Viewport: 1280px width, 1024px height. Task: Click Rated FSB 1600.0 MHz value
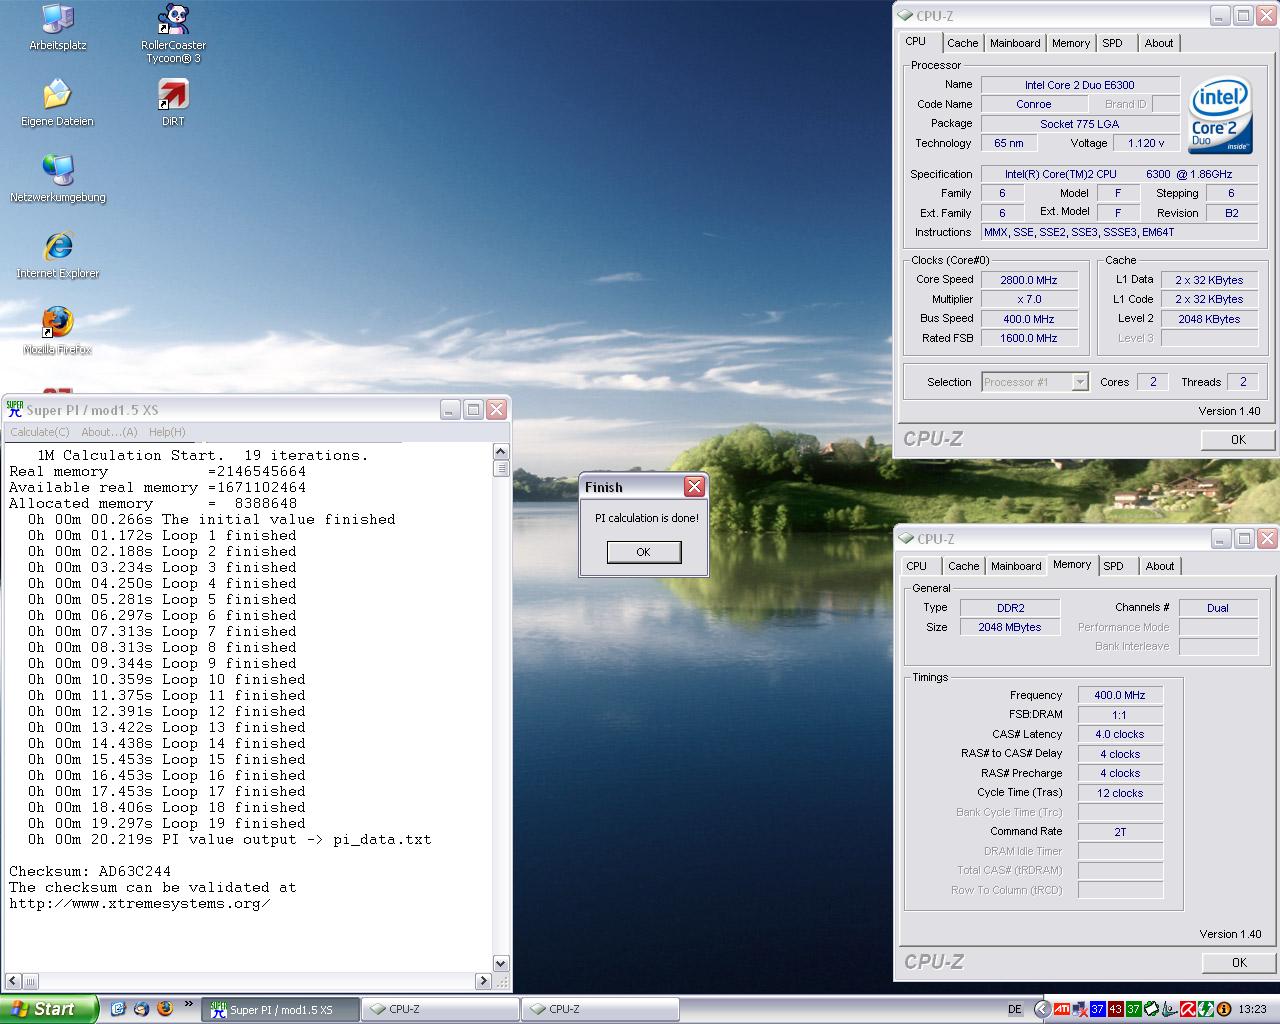(x=1029, y=338)
